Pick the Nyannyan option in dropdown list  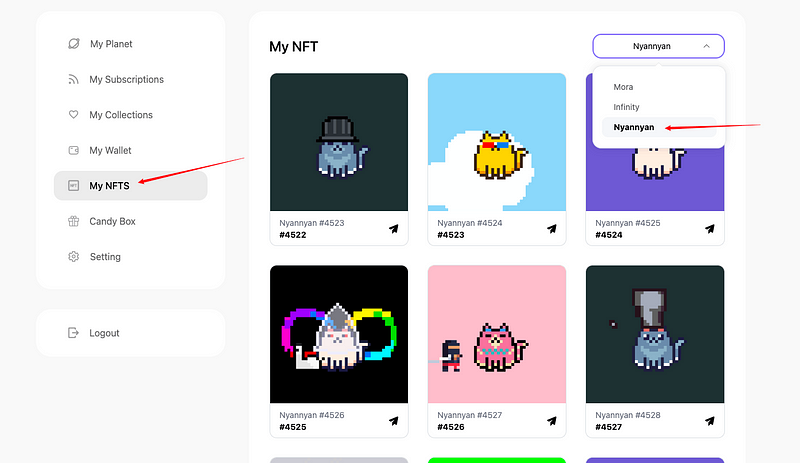tap(634, 127)
